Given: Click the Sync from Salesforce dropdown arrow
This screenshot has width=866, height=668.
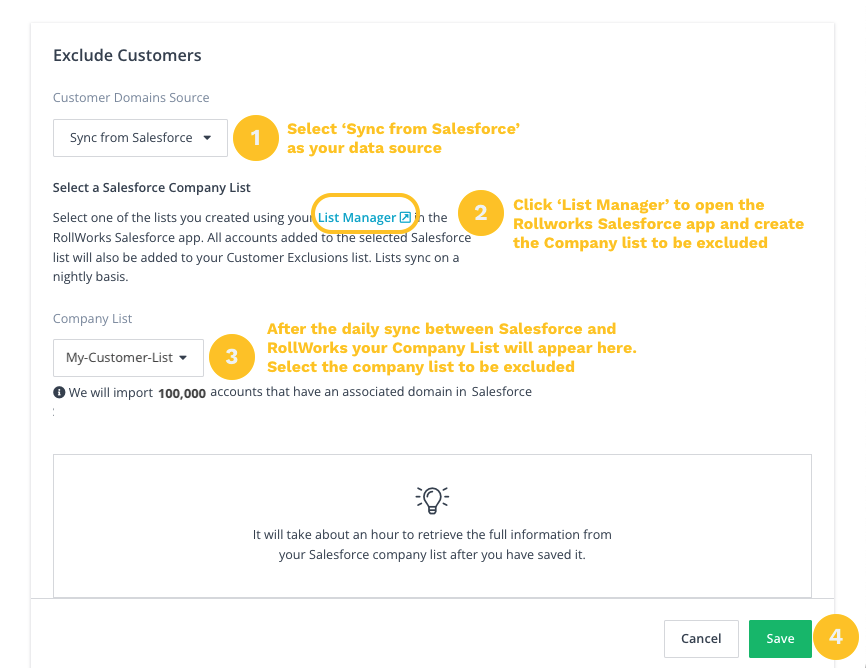Looking at the screenshot, I should [207, 138].
